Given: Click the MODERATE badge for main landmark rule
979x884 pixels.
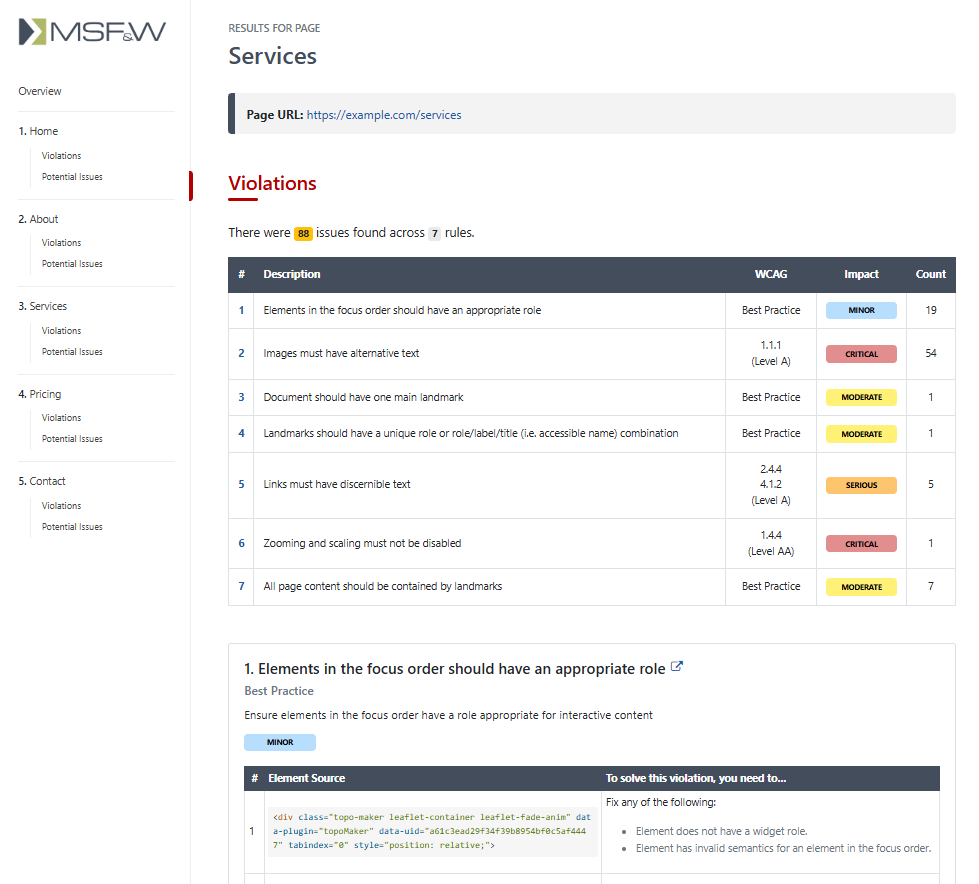Looking at the screenshot, I should 860,397.
